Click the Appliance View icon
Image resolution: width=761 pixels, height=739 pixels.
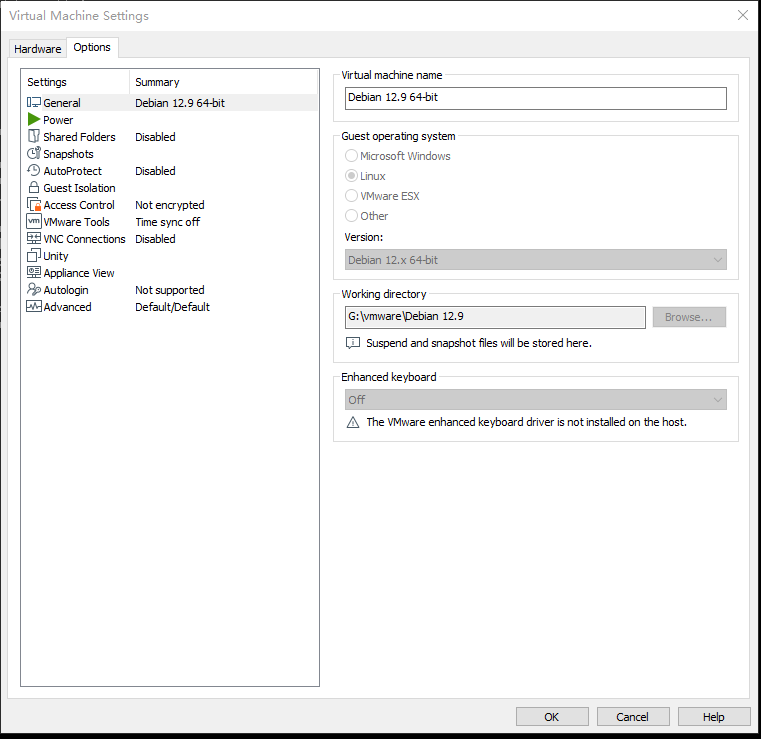[x=33, y=272]
